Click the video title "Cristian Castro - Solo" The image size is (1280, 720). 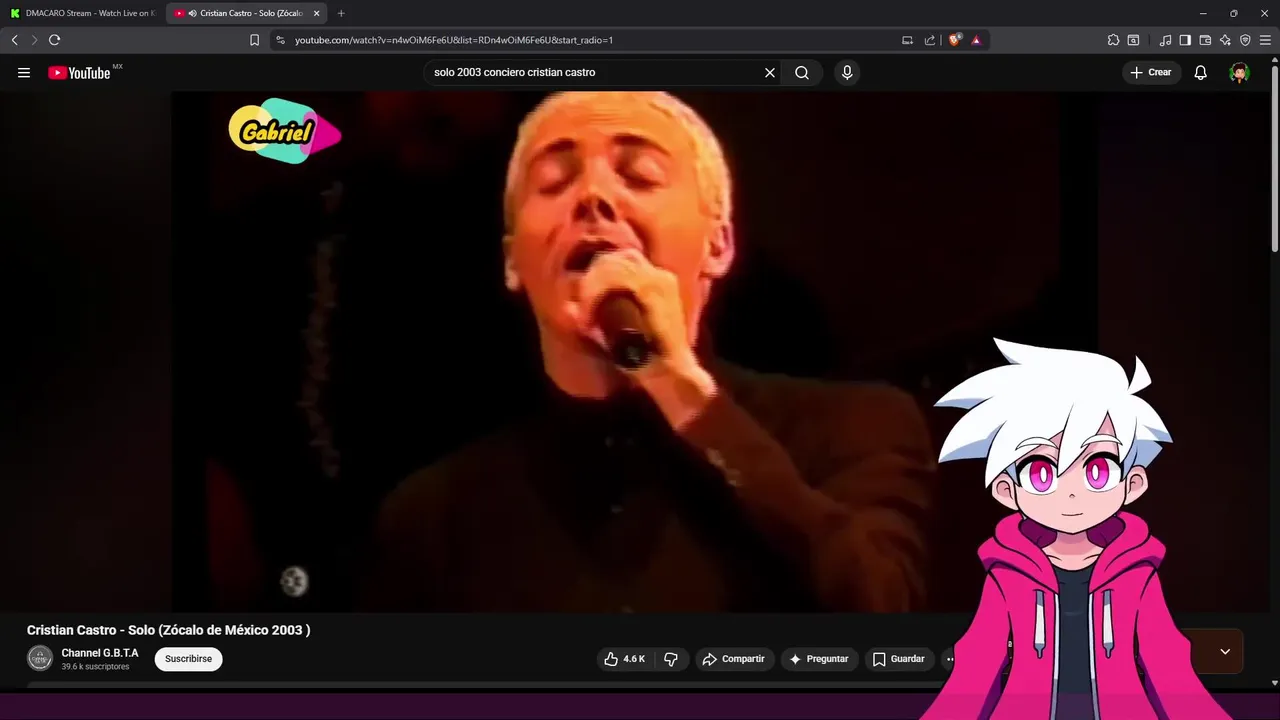click(168, 630)
